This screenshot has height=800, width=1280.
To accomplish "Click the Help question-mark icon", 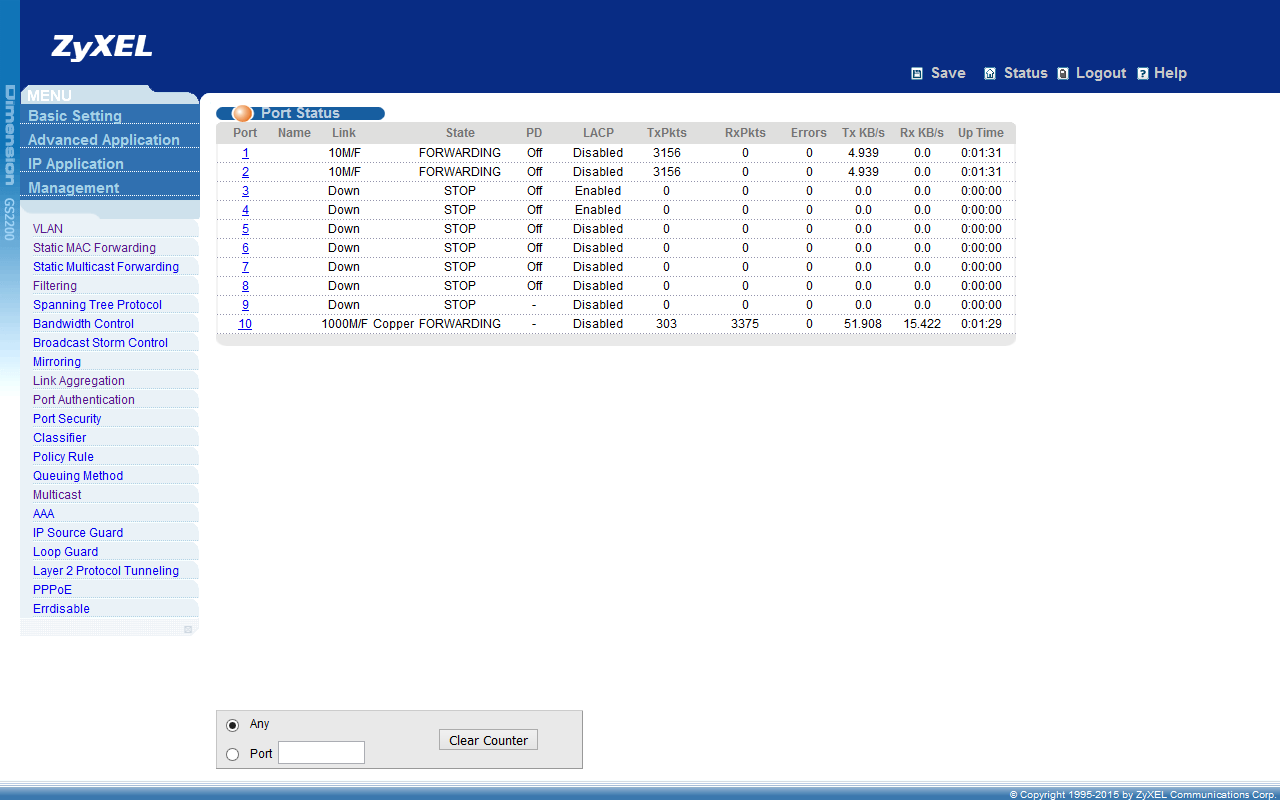I will tap(1143, 73).
